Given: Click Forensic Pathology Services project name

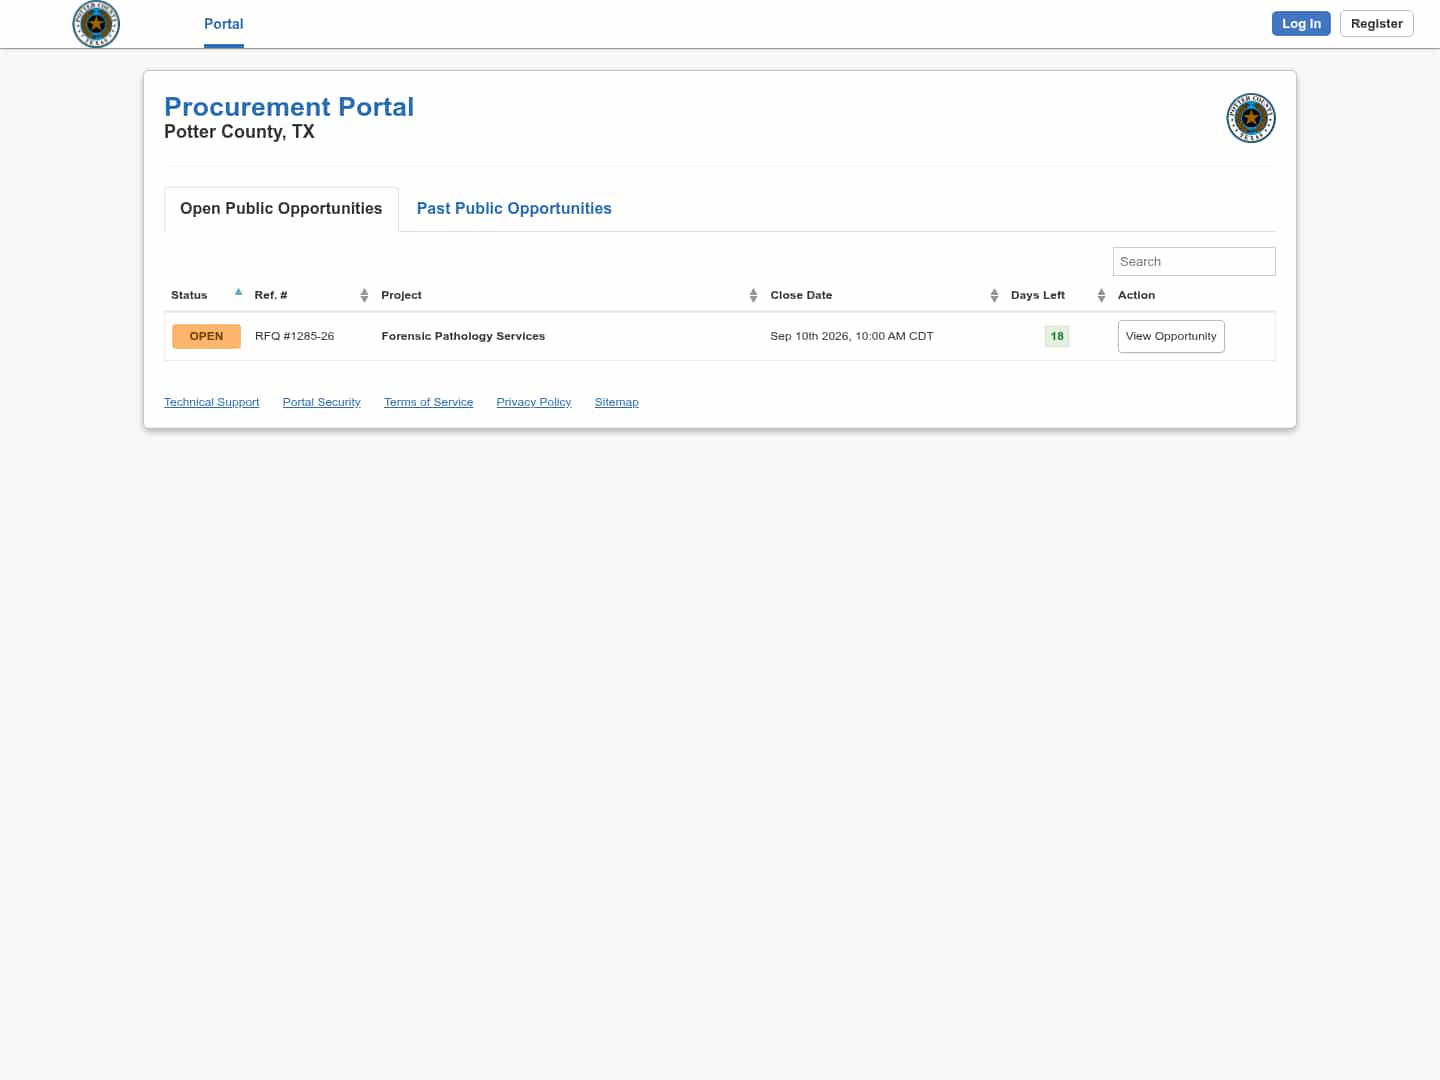Looking at the screenshot, I should coord(463,336).
